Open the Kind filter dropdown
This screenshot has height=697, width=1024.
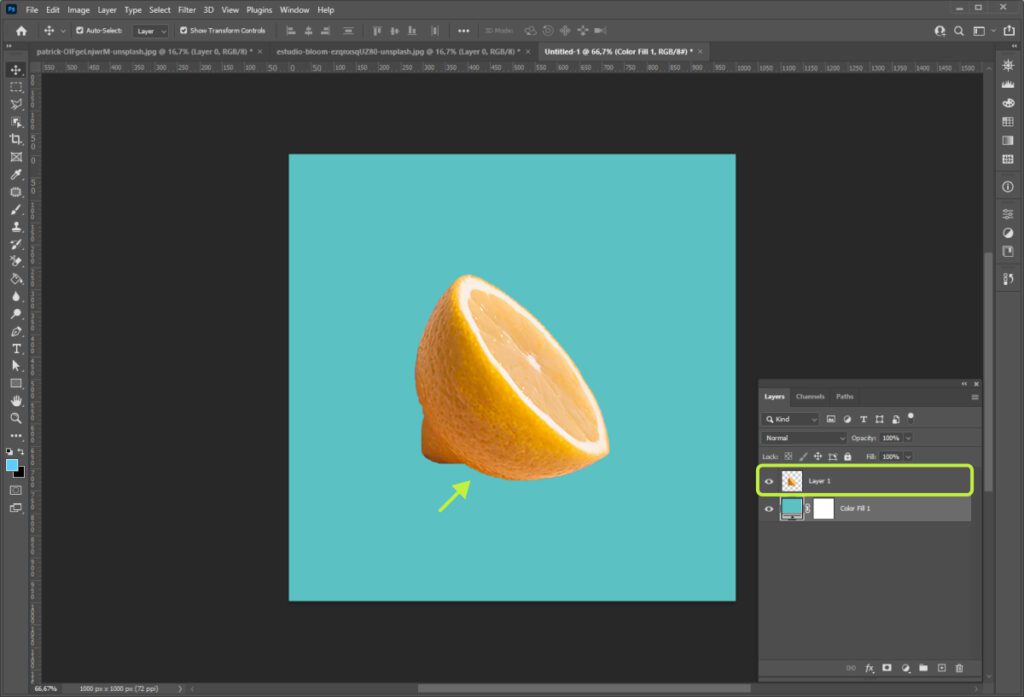tap(791, 419)
